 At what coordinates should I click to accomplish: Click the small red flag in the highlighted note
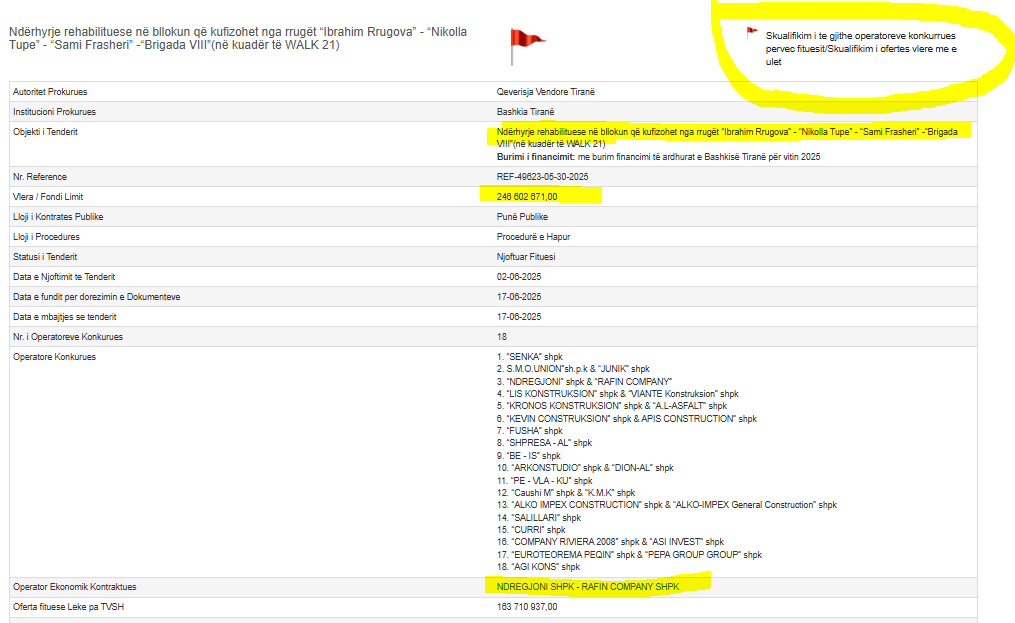752,32
